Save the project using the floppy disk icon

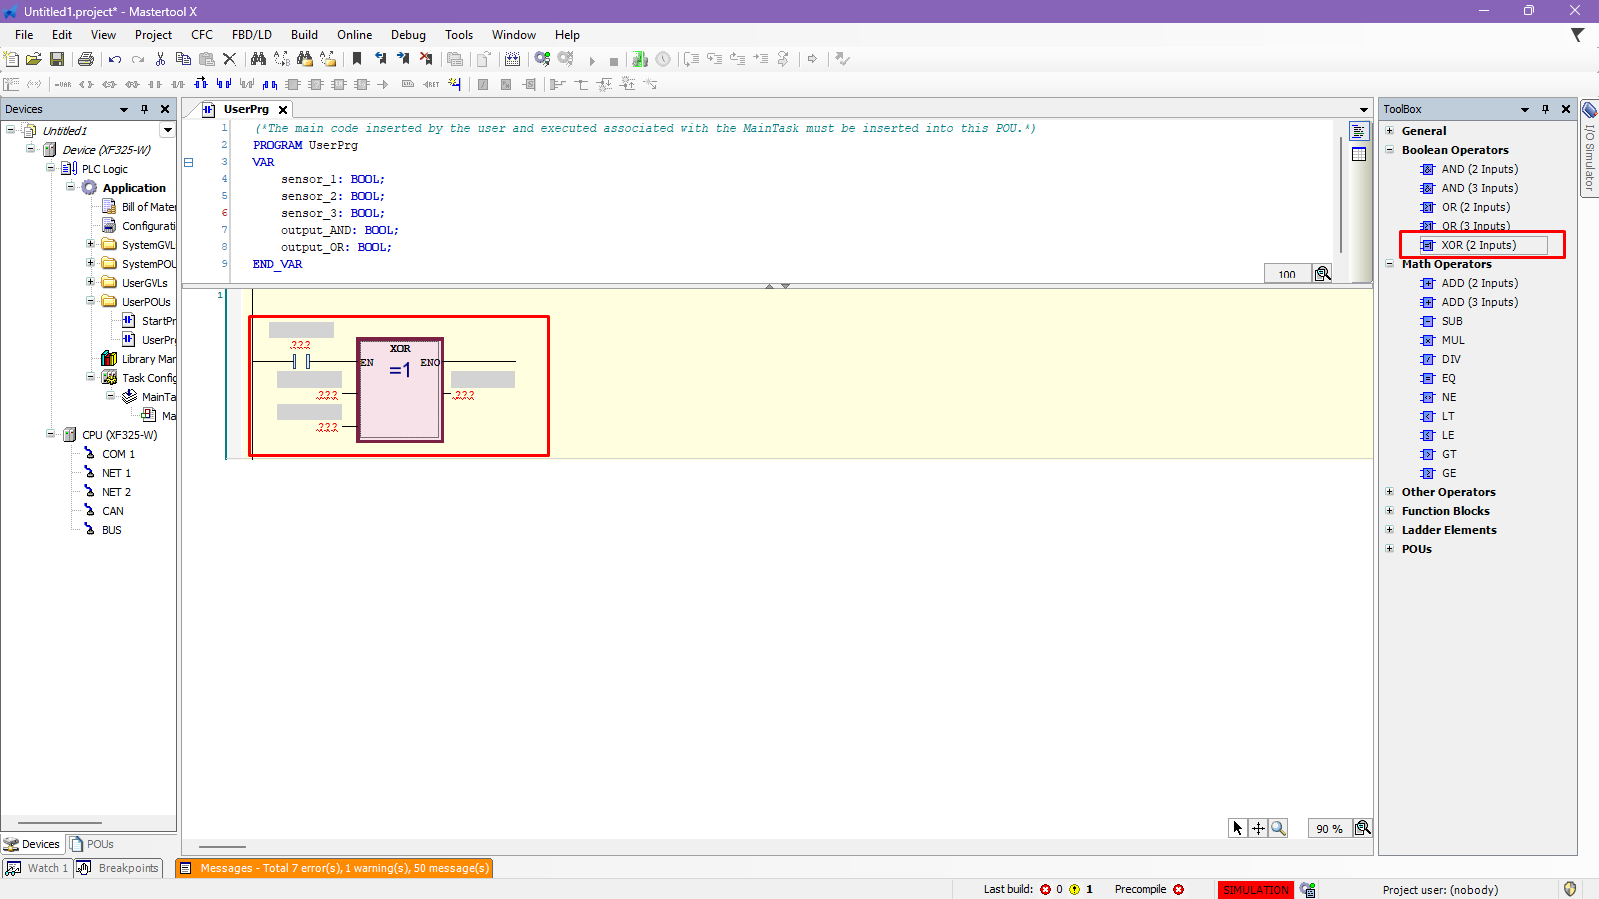click(x=57, y=59)
